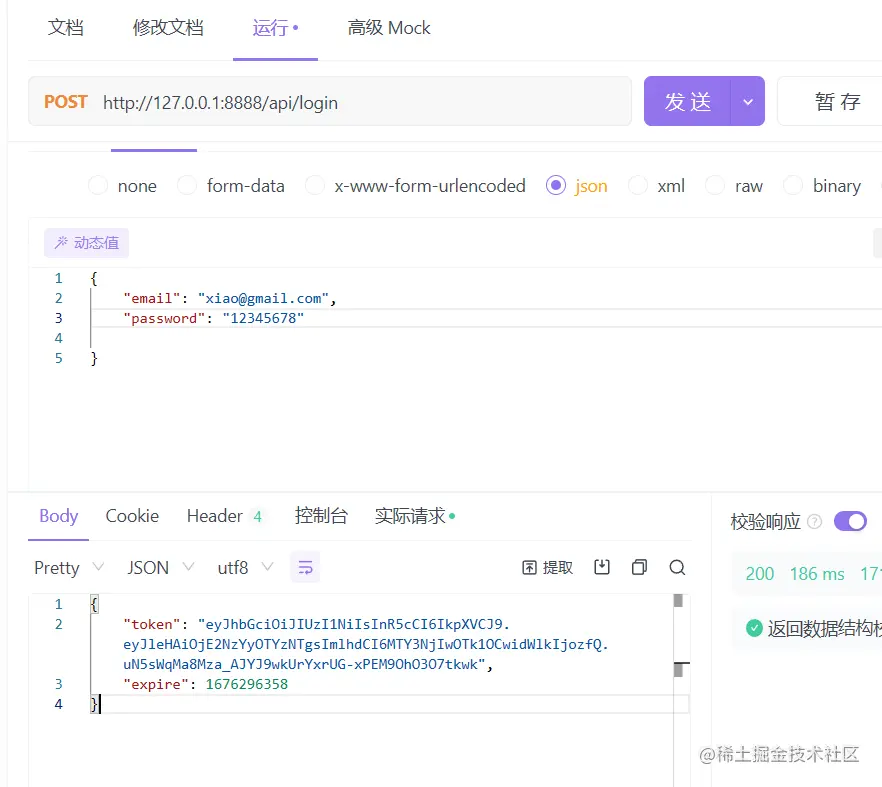
Task: Click the expire value 1676296358
Action: click(x=246, y=684)
